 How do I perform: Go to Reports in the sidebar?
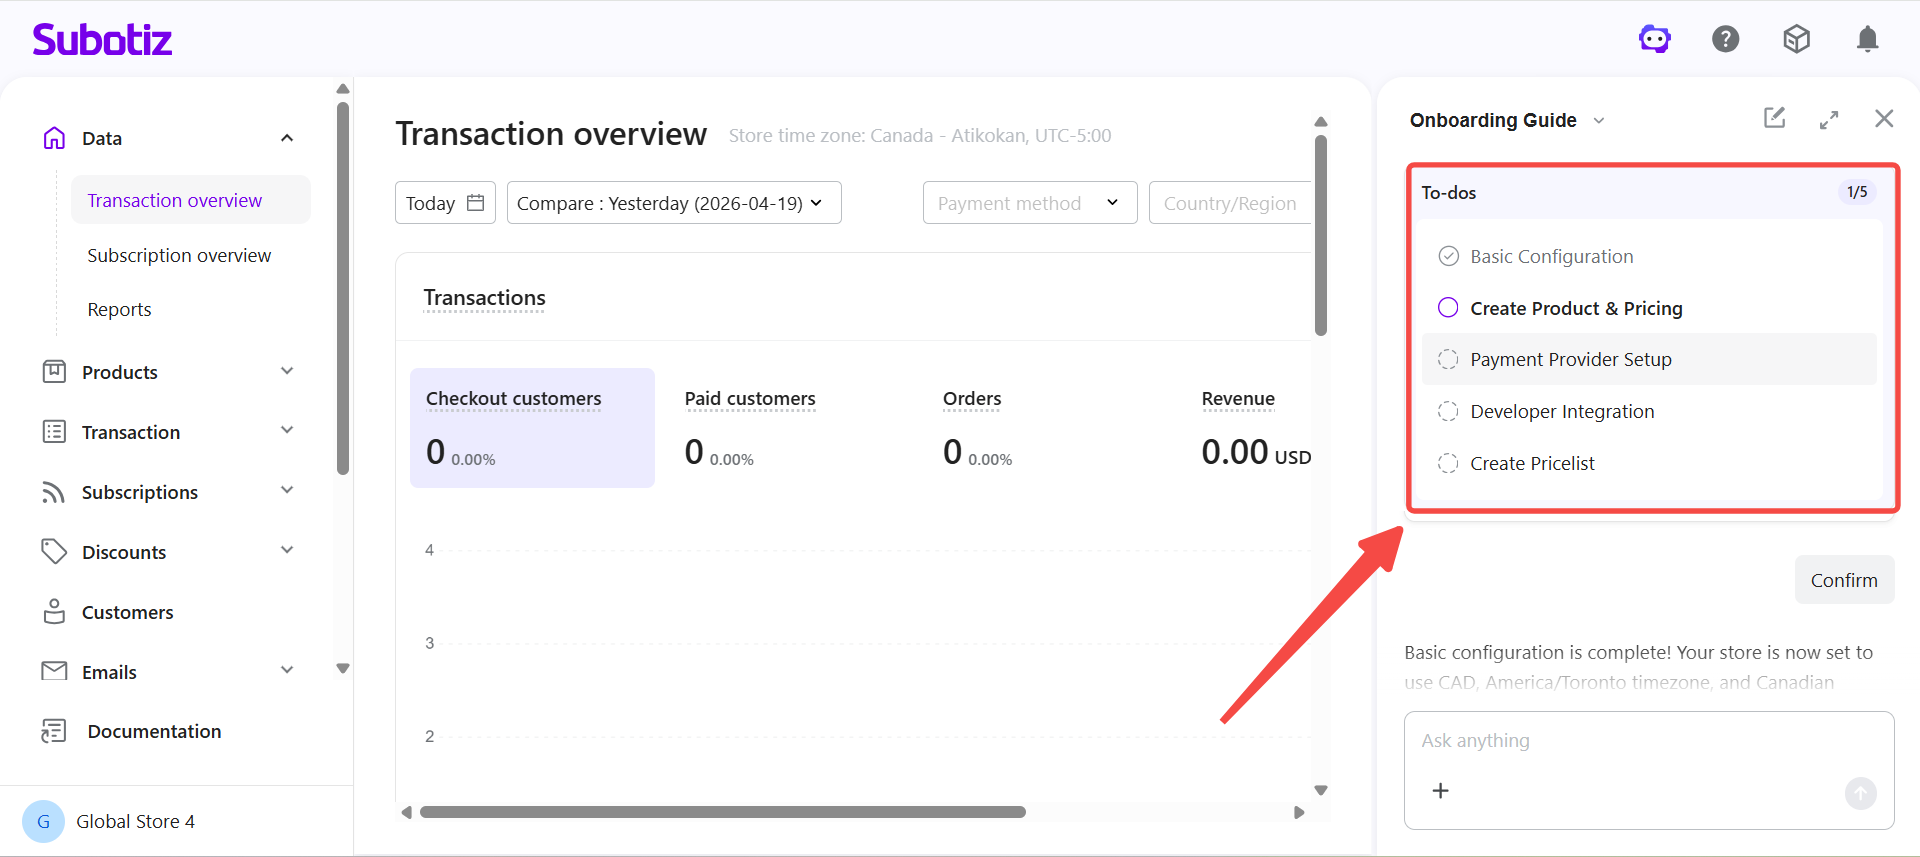[x=119, y=310]
